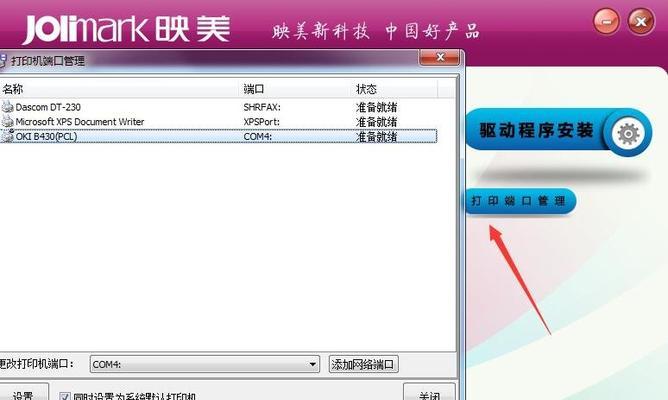
Task: Click 准备就绪 status of Microsoft XPS Document Writer
Action: click(x=377, y=122)
